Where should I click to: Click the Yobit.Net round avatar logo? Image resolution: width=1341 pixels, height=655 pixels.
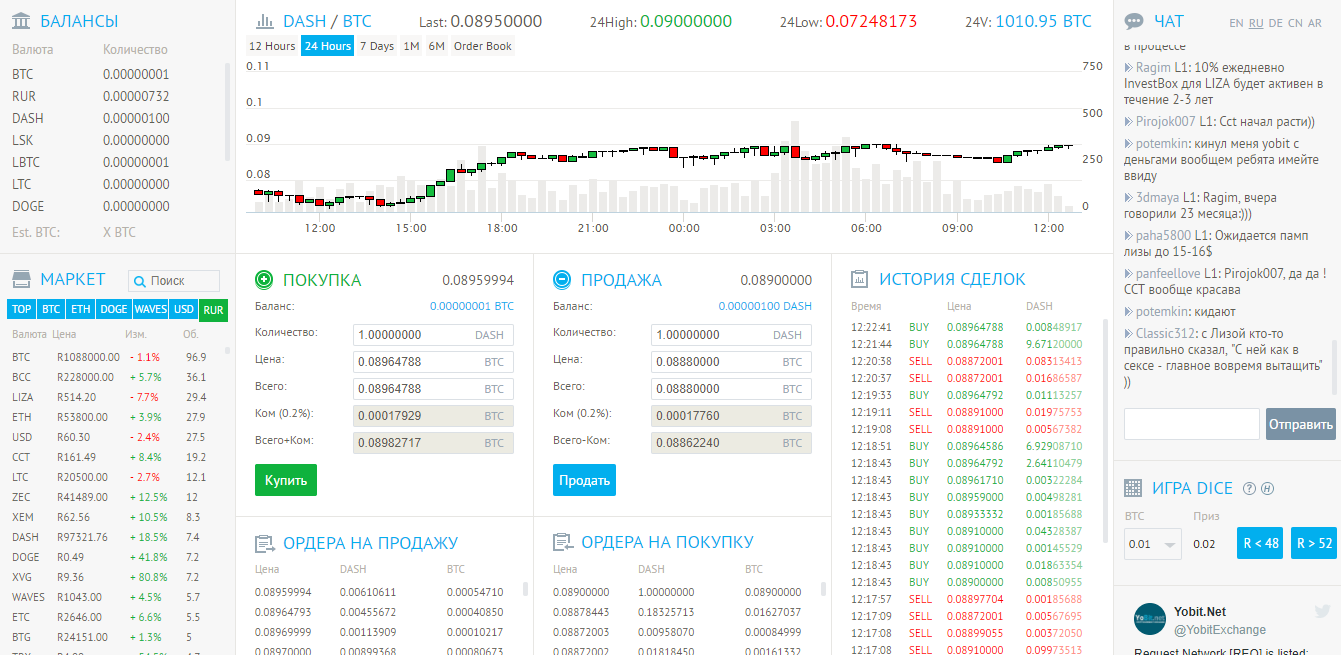click(x=1150, y=619)
